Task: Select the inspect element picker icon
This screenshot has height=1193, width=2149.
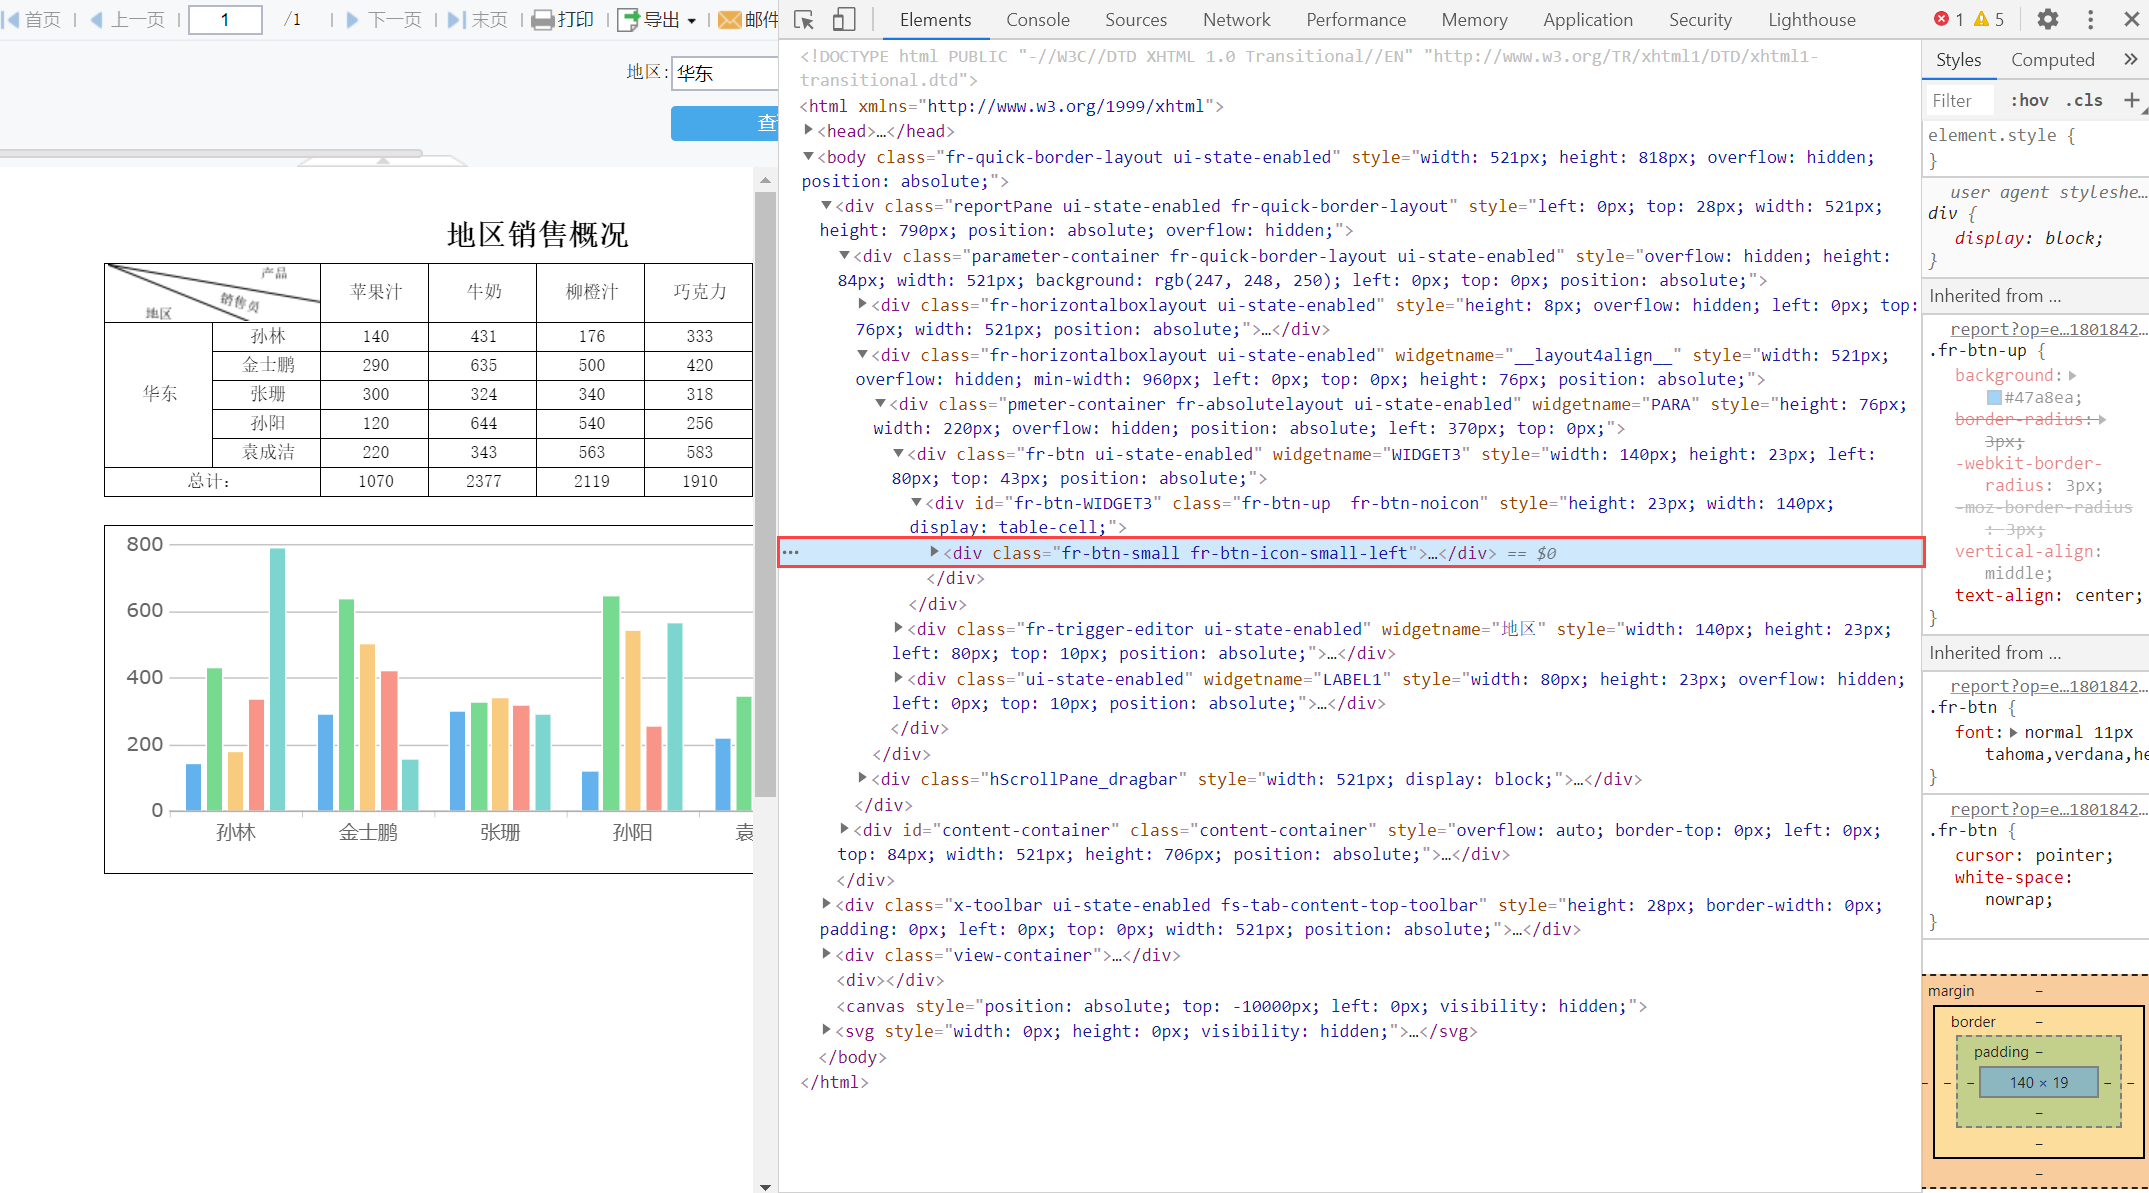Action: (x=804, y=19)
